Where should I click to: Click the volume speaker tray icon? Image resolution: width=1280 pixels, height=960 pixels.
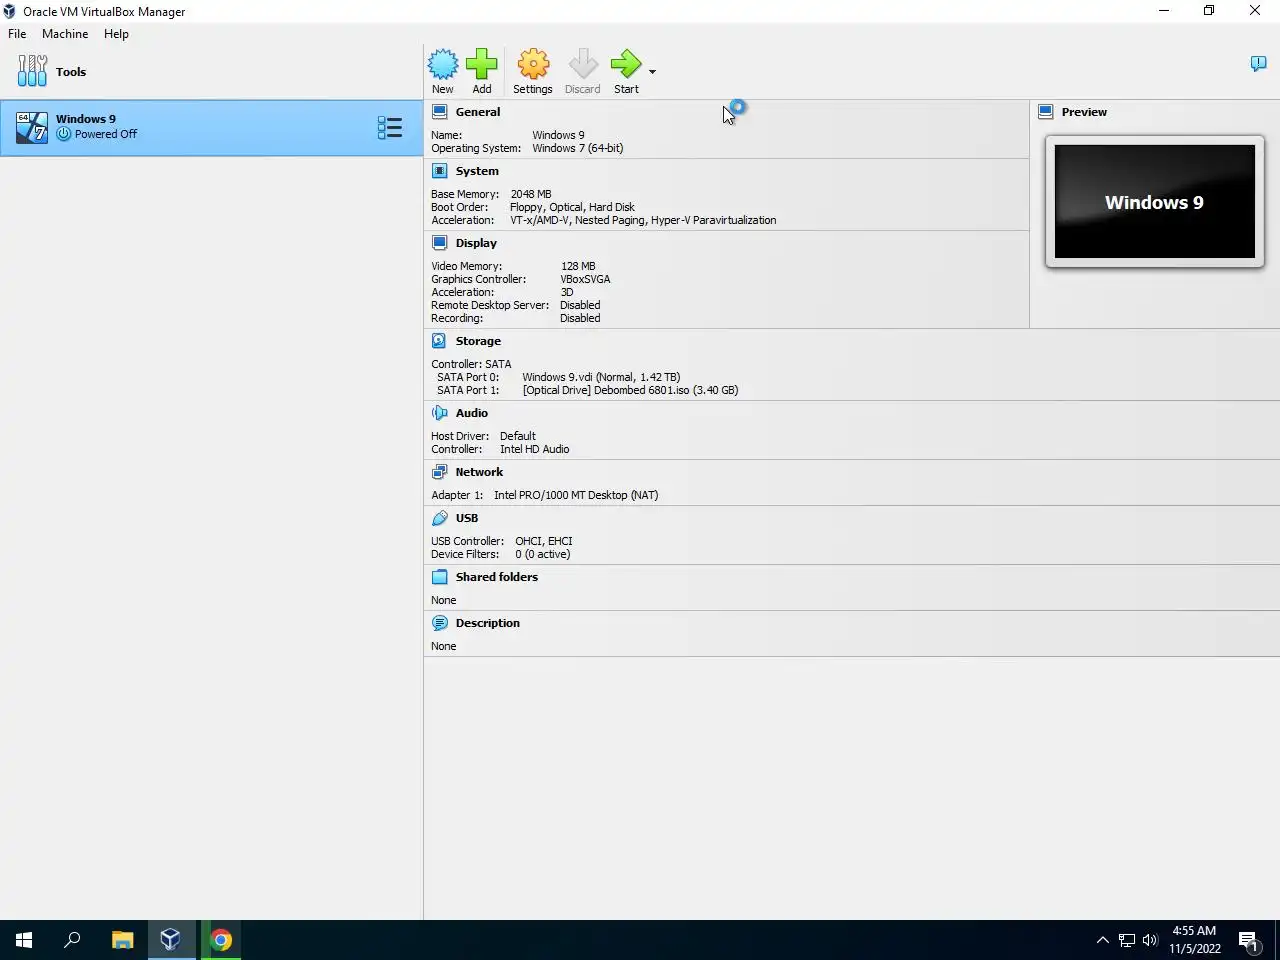[x=1150, y=940]
